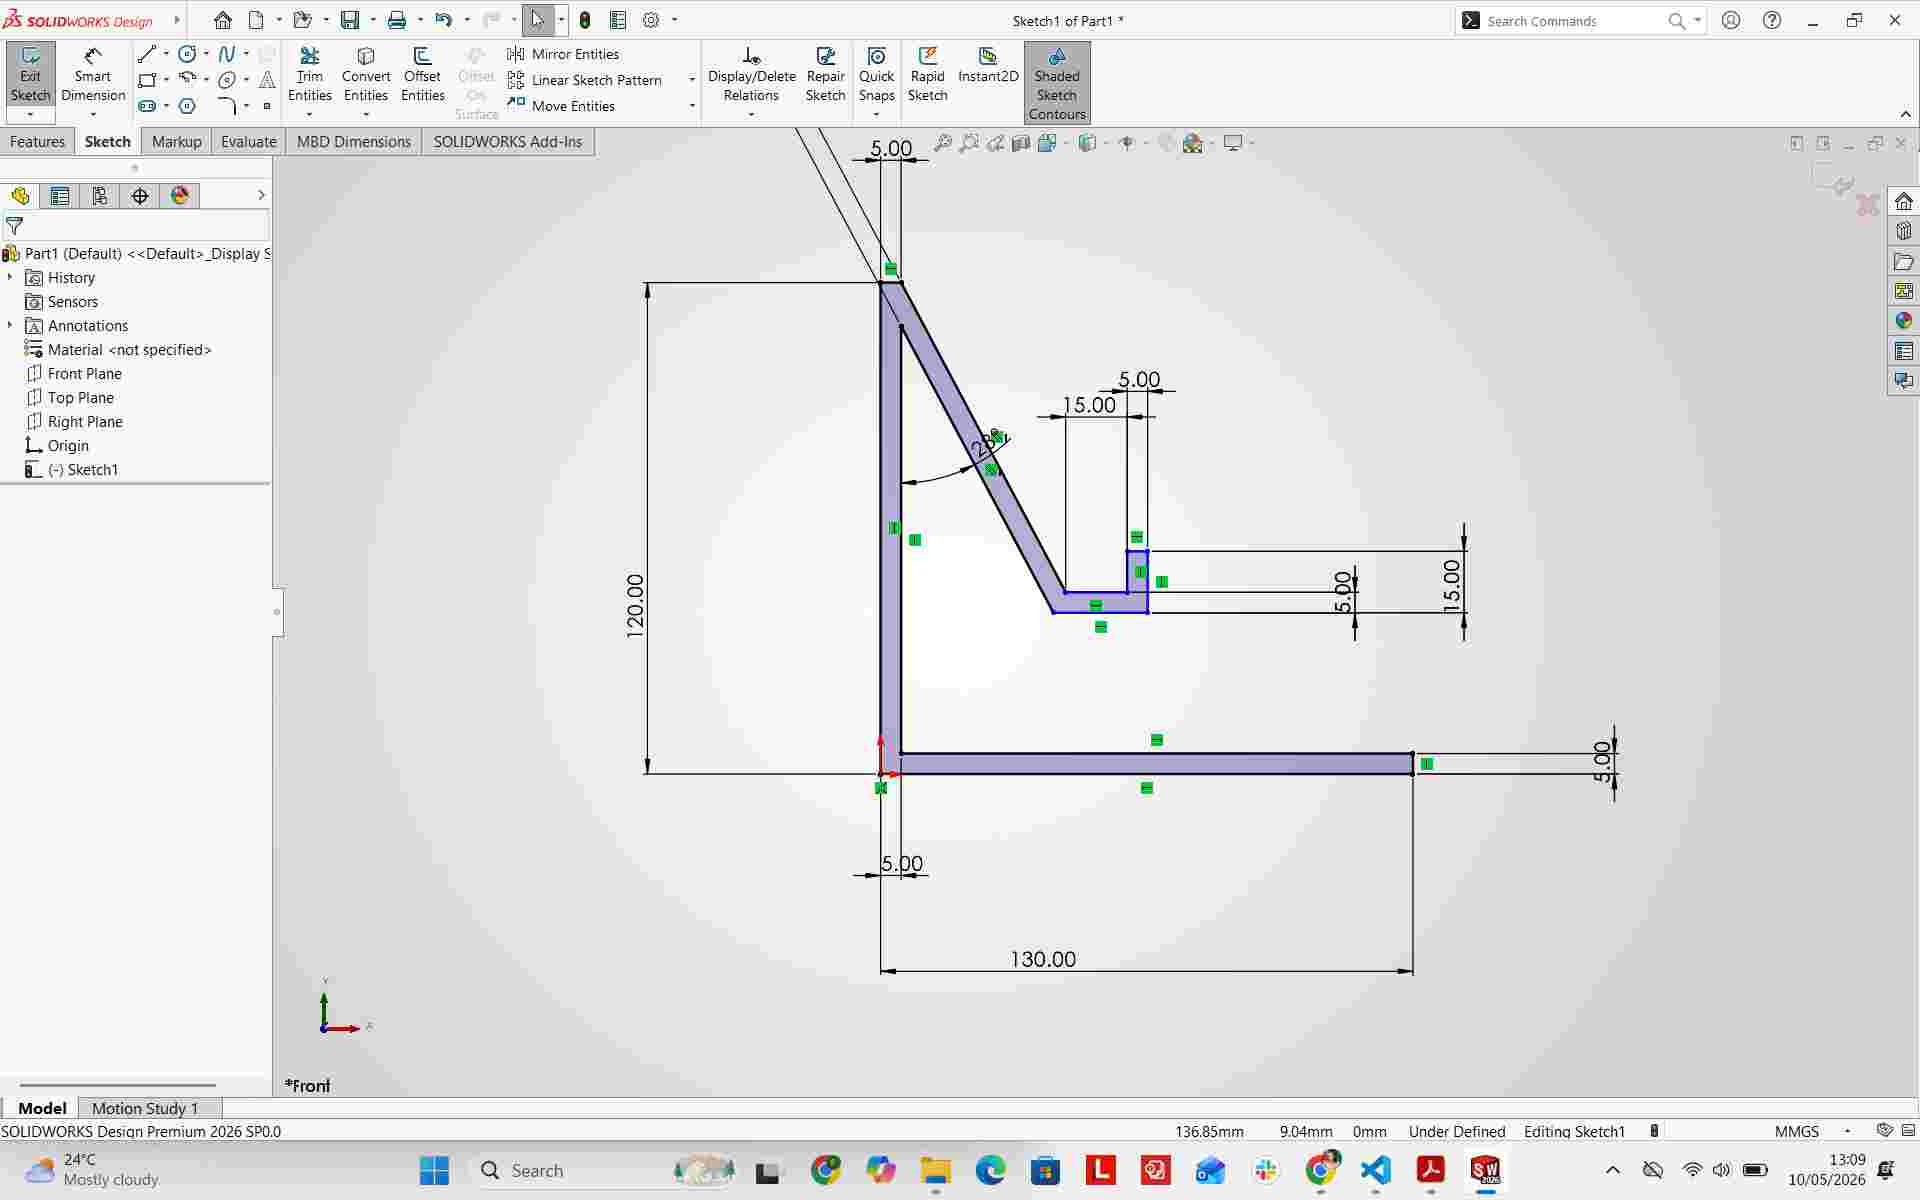Click the 130.00 dimension value
This screenshot has width=1920, height=1200.
[1043, 959]
